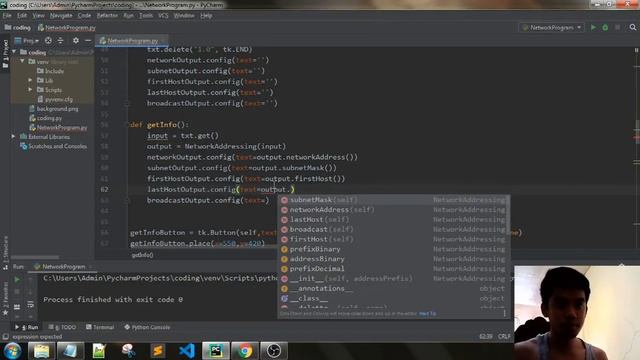640x360 pixels.
Task: Choose networkAddress(self) completion suggestion
Action: 393,209
